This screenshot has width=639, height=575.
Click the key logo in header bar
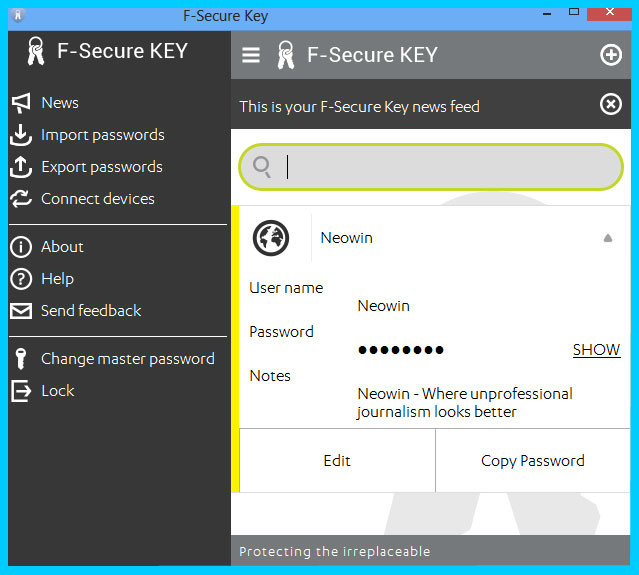pyautogui.click(x=285, y=55)
